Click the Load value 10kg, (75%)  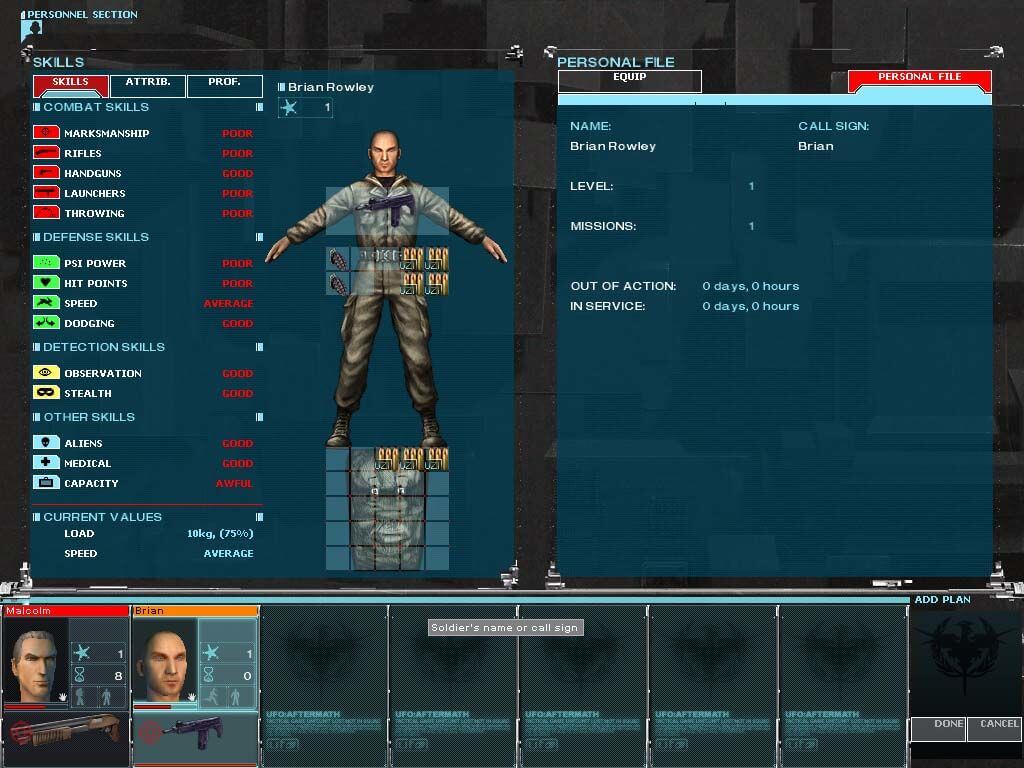pos(220,534)
